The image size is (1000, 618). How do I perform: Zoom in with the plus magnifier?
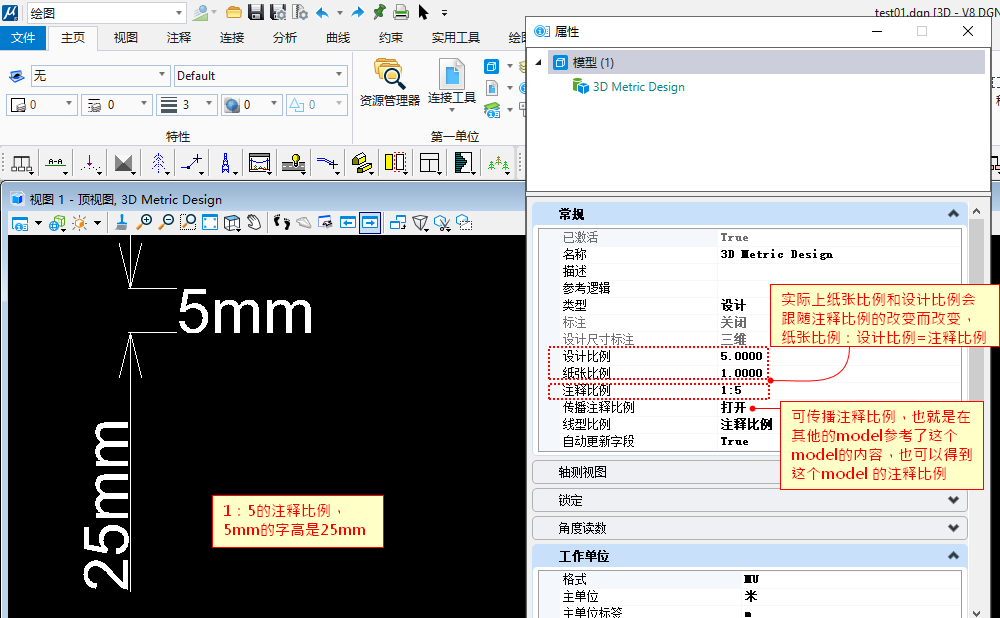point(145,223)
